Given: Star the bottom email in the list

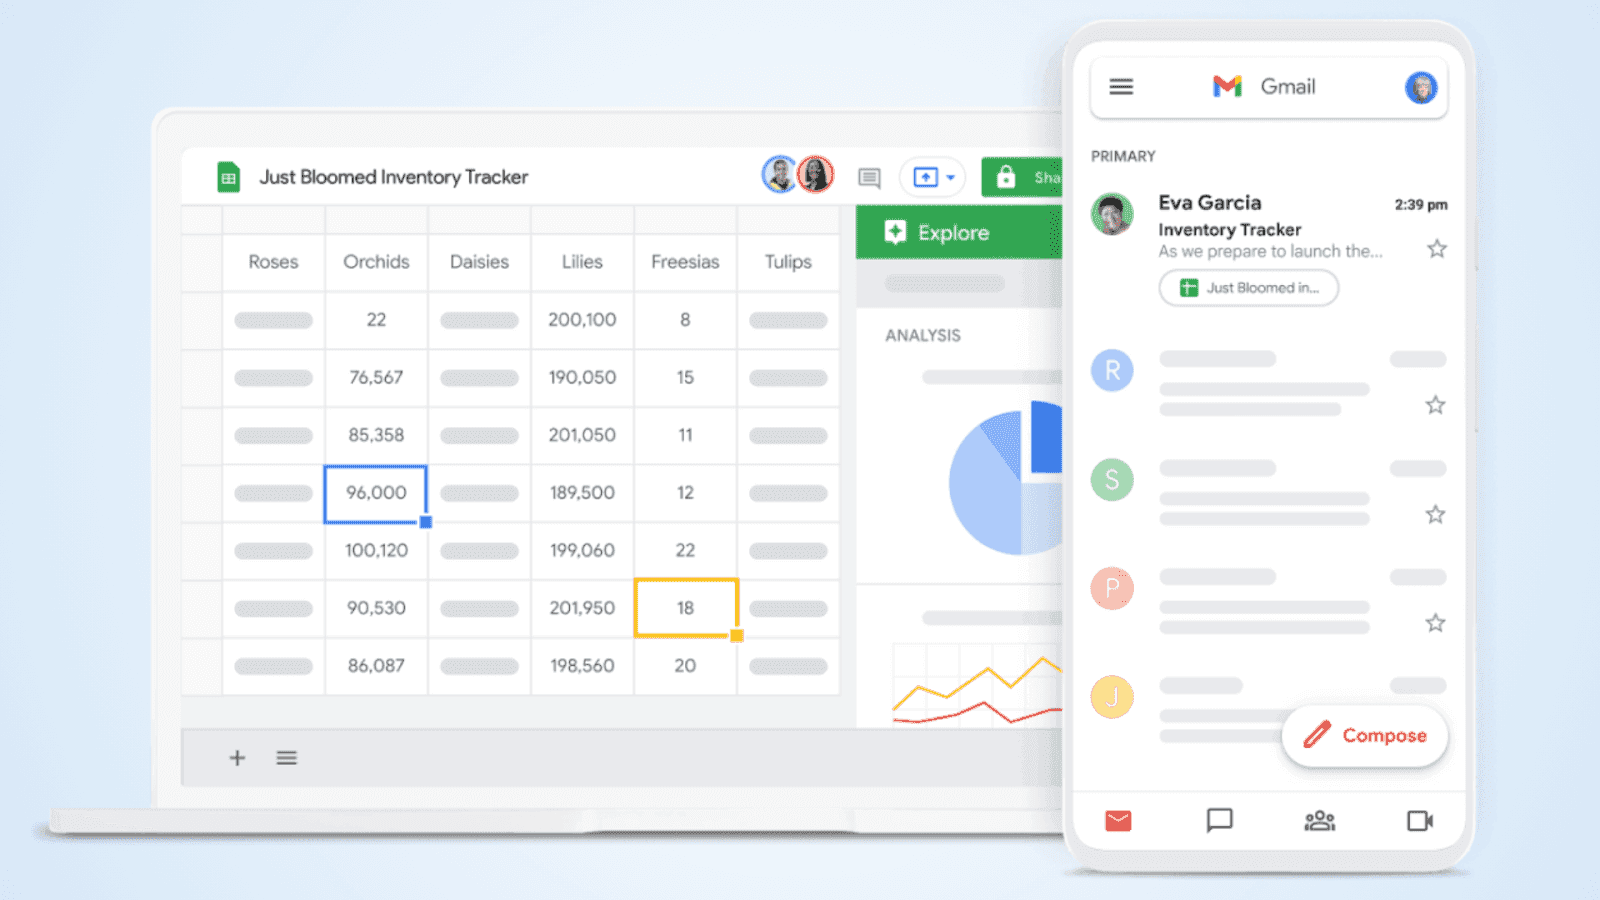Looking at the screenshot, I should pos(1436,622).
